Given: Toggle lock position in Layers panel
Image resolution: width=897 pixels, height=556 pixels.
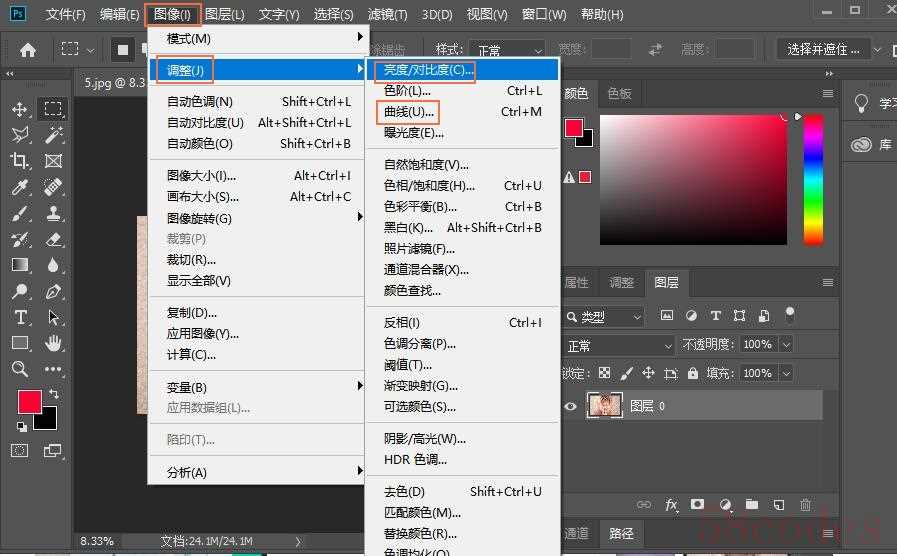Looking at the screenshot, I should pos(648,373).
